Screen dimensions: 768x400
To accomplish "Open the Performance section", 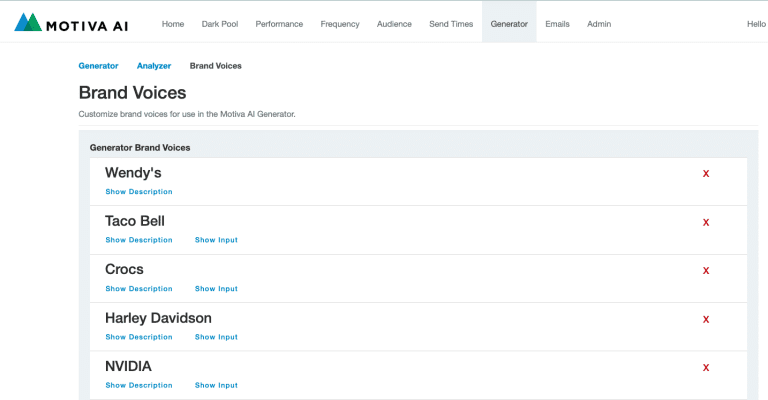I will click(279, 24).
